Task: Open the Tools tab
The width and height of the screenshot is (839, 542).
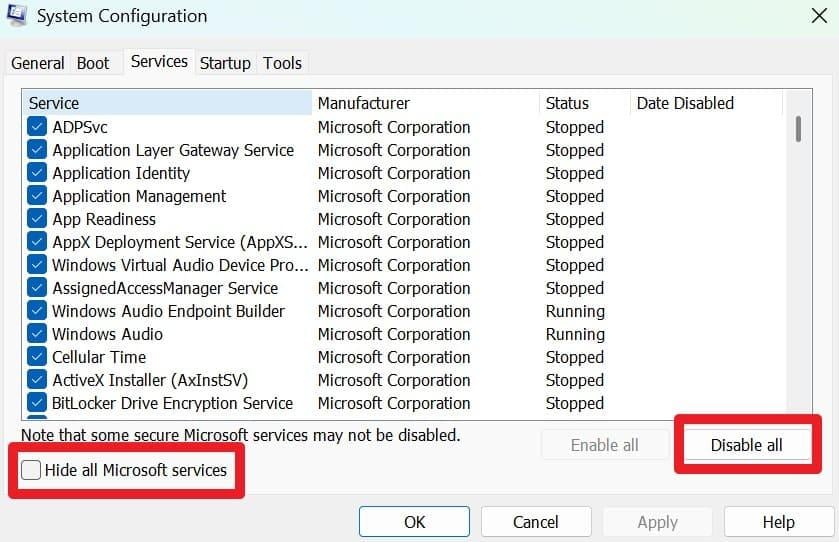Action: tap(282, 63)
